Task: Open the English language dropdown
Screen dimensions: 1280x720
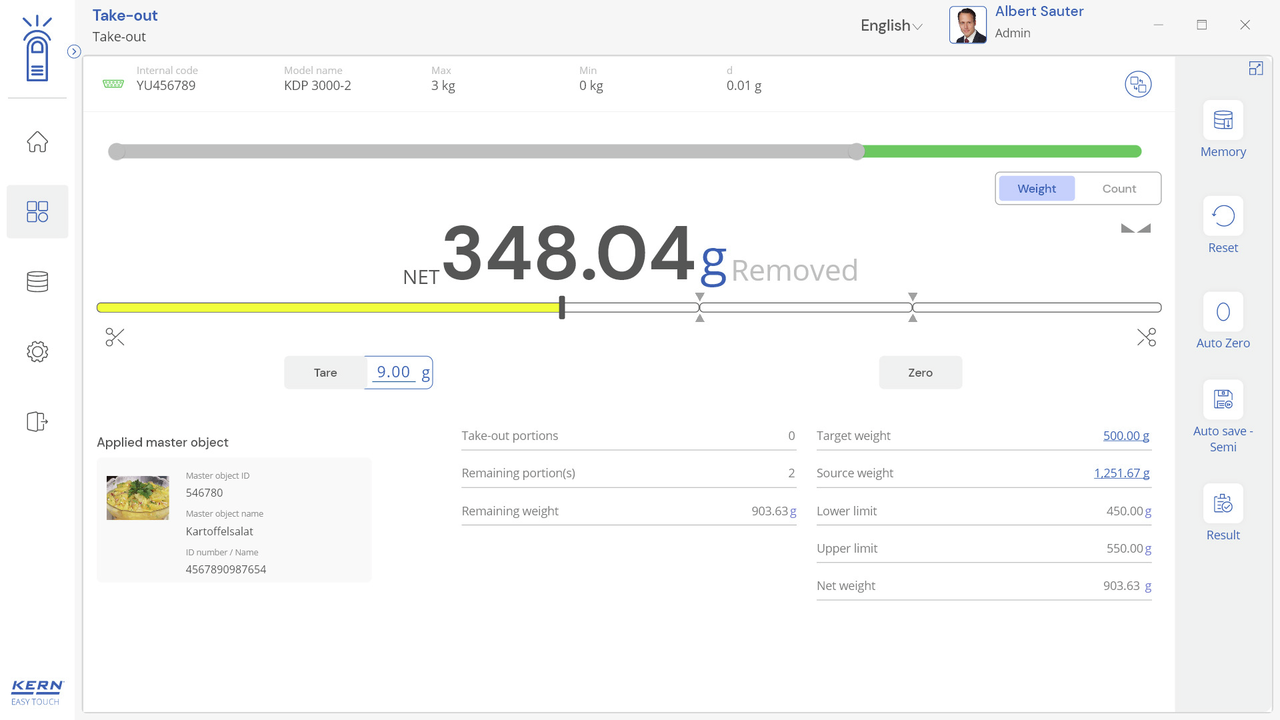Action: [x=891, y=26]
